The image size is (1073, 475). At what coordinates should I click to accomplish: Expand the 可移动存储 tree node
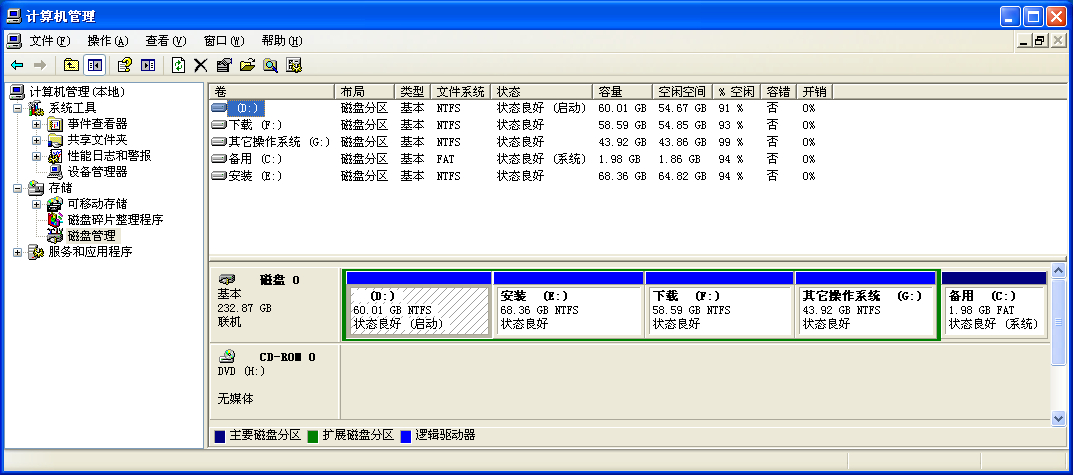pos(36,204)
